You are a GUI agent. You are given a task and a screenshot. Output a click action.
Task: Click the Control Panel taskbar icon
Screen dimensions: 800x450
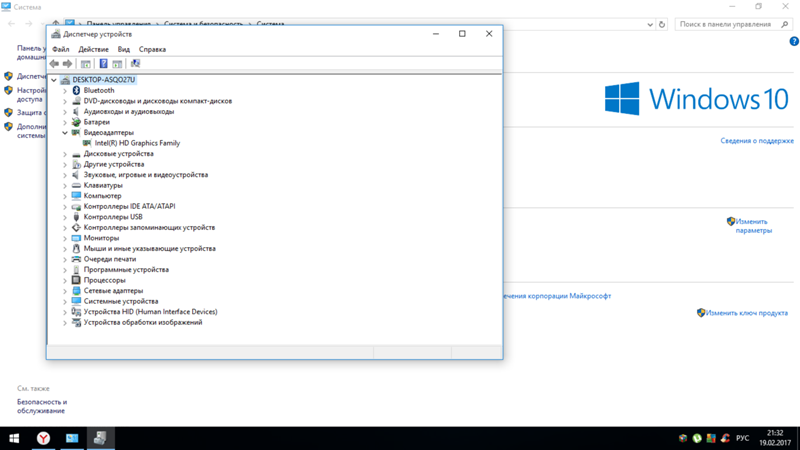[72, 438]
